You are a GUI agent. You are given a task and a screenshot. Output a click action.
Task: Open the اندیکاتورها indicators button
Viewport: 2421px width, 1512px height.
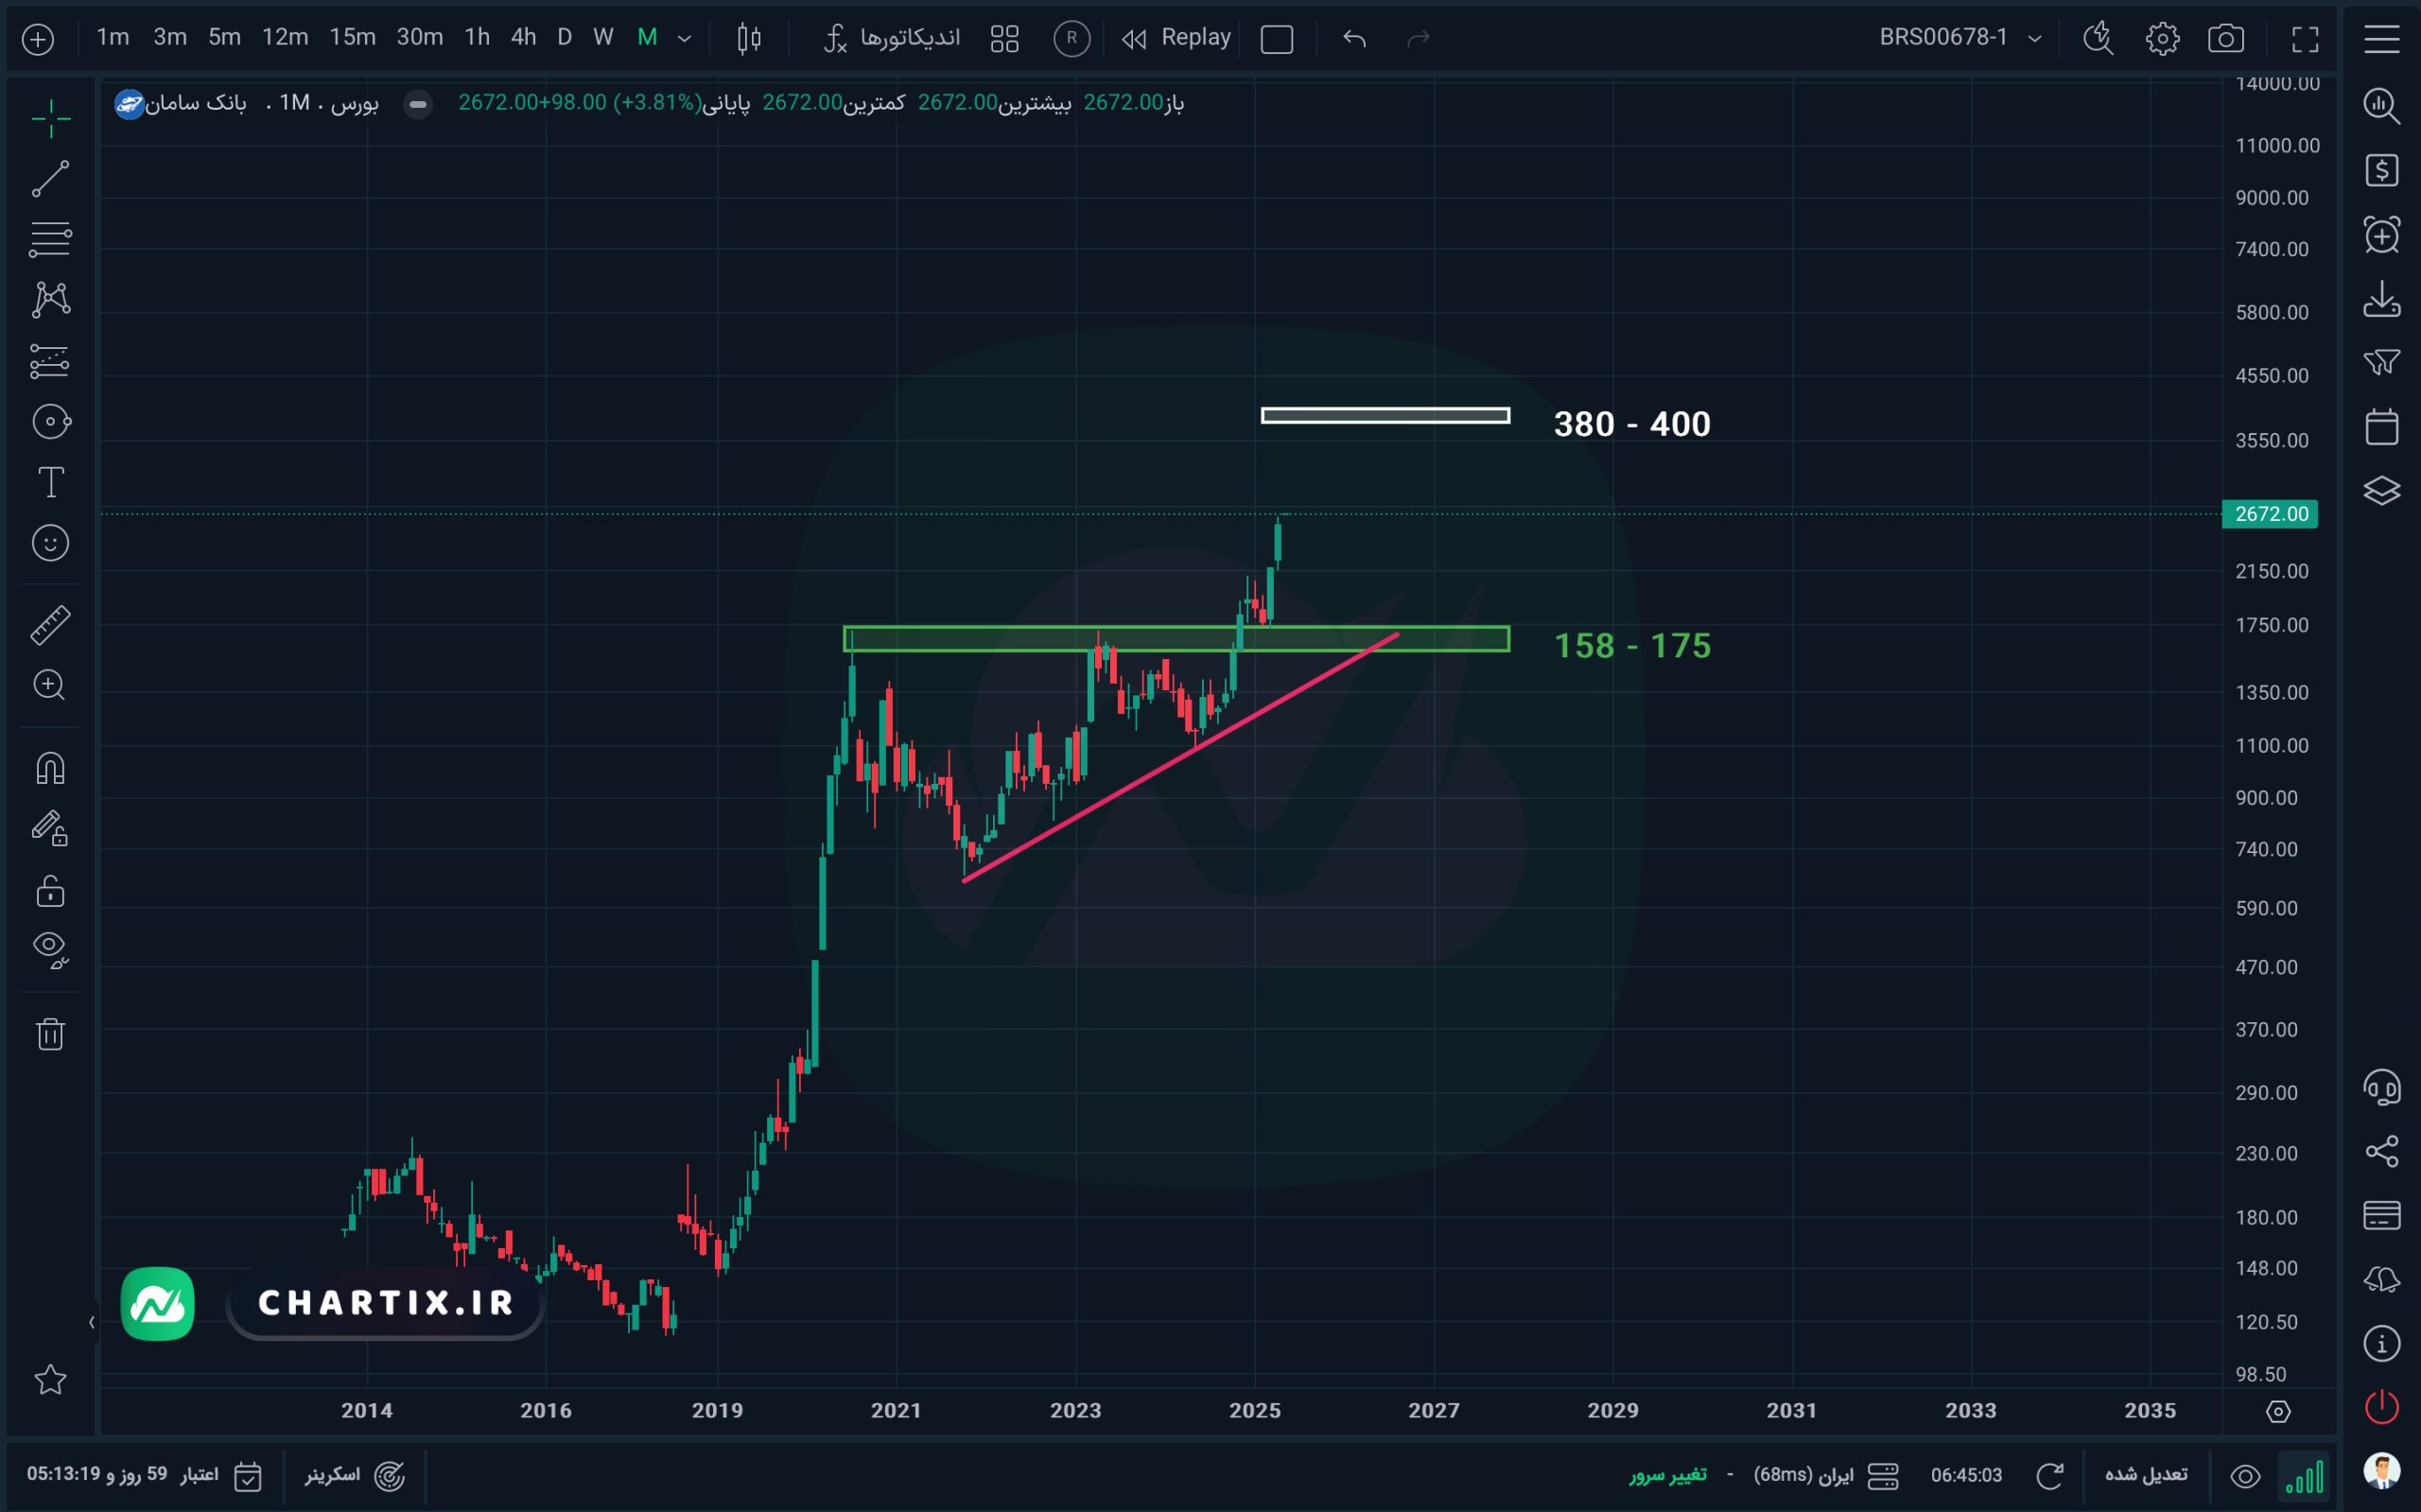[x=891, y=38]
